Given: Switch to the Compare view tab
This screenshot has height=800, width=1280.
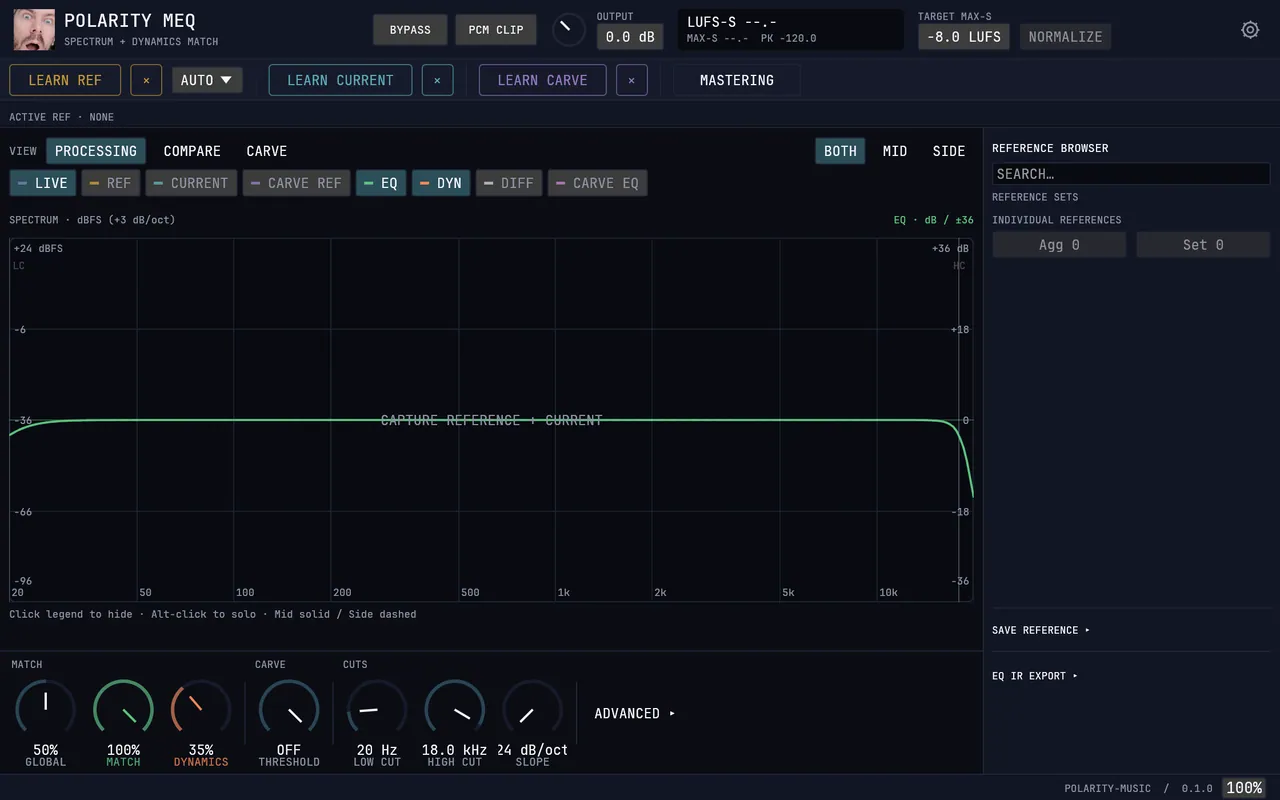Looking at the screenshot, I should 192,151.
